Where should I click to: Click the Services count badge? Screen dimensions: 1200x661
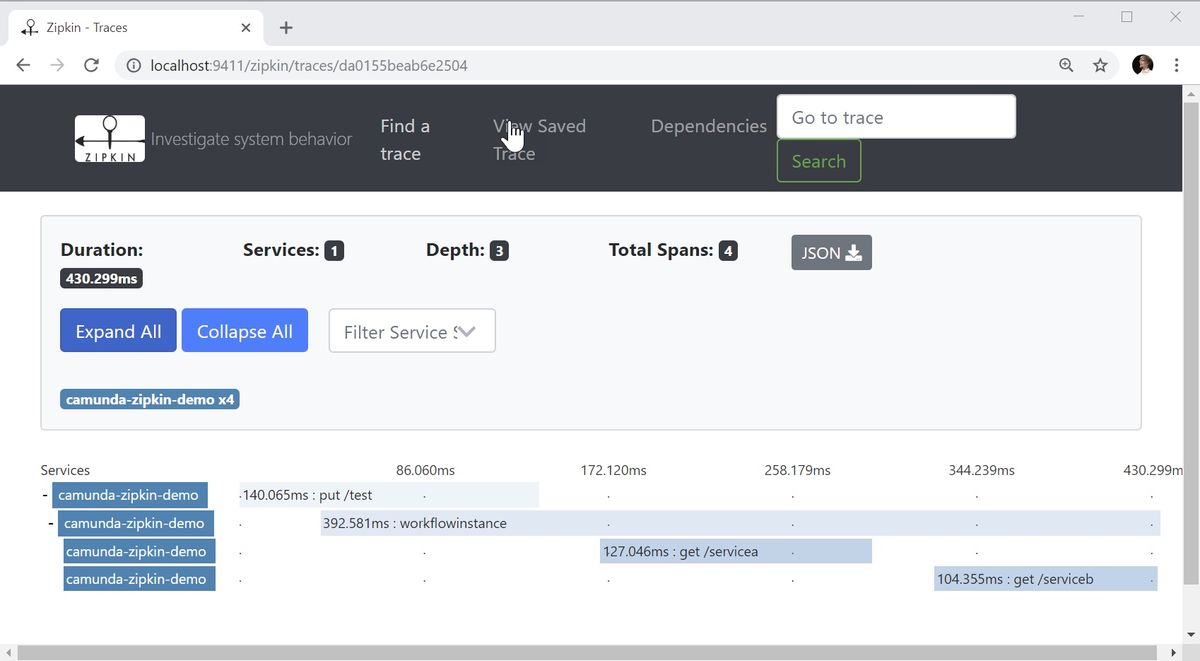[x=334, y=251]
